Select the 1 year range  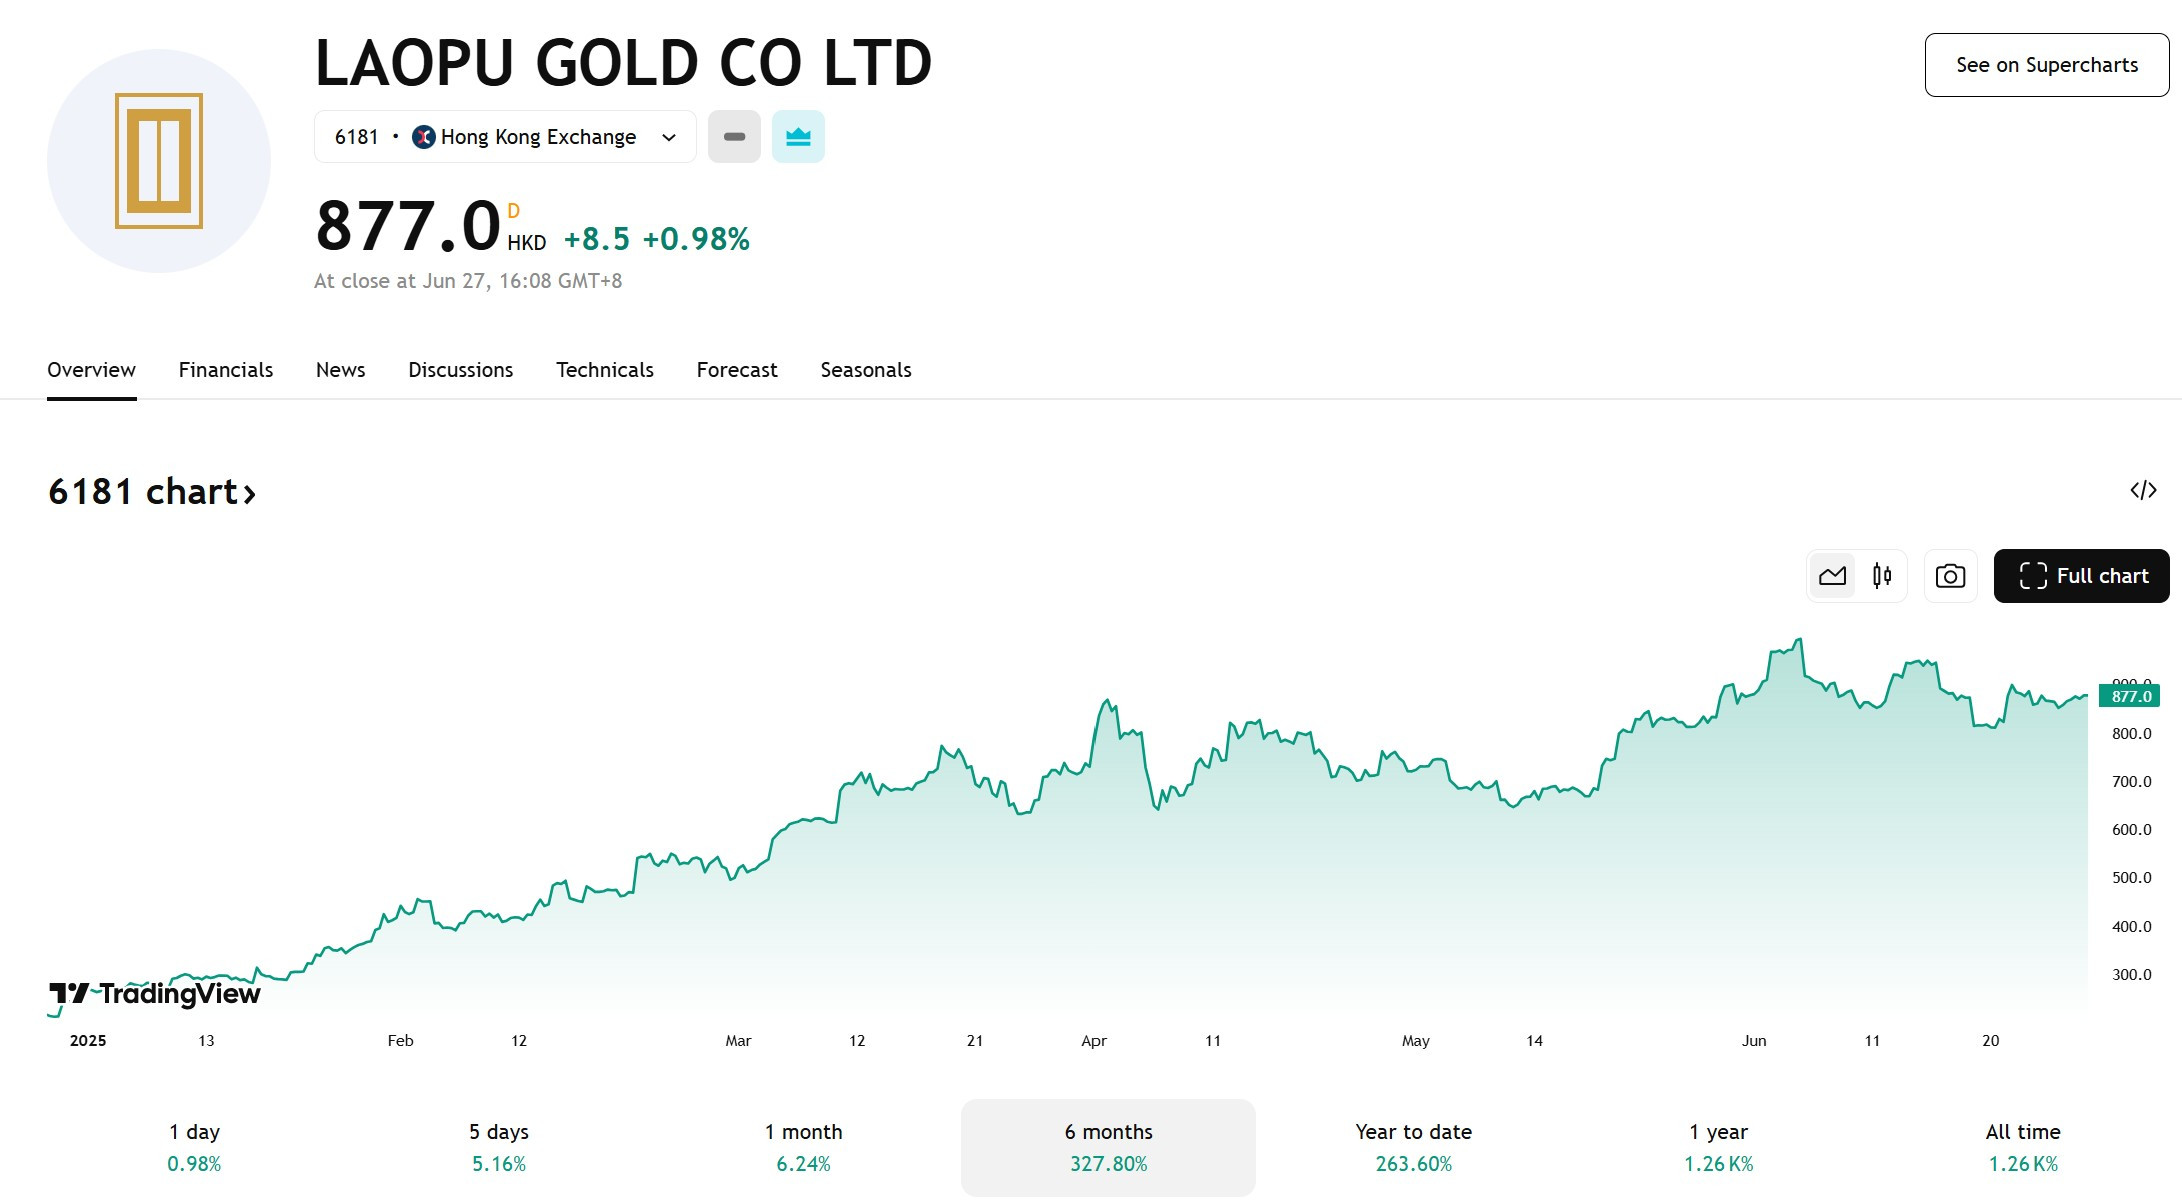pos(1719,1148)
